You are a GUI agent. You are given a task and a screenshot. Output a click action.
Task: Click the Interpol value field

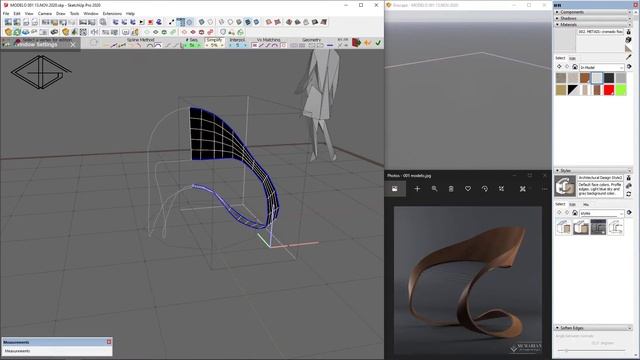(x=237, y=45)
